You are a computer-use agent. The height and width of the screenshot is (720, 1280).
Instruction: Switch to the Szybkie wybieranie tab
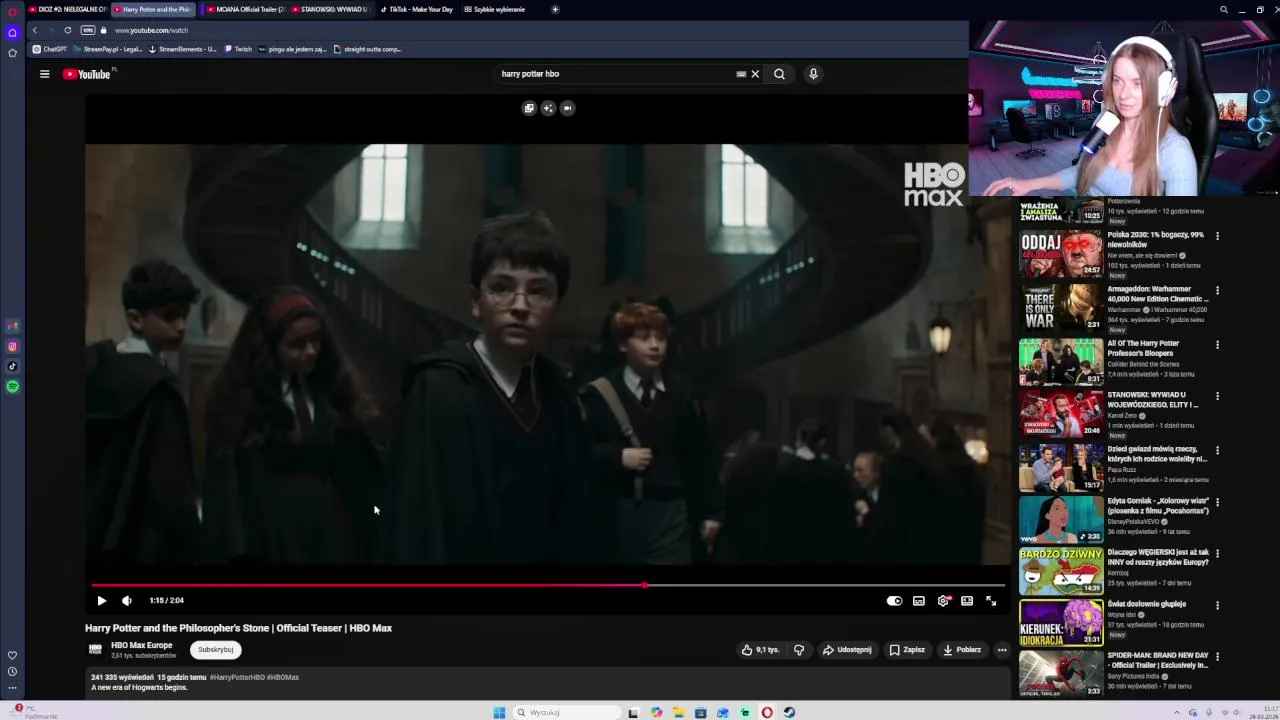(x=495, y=9)
